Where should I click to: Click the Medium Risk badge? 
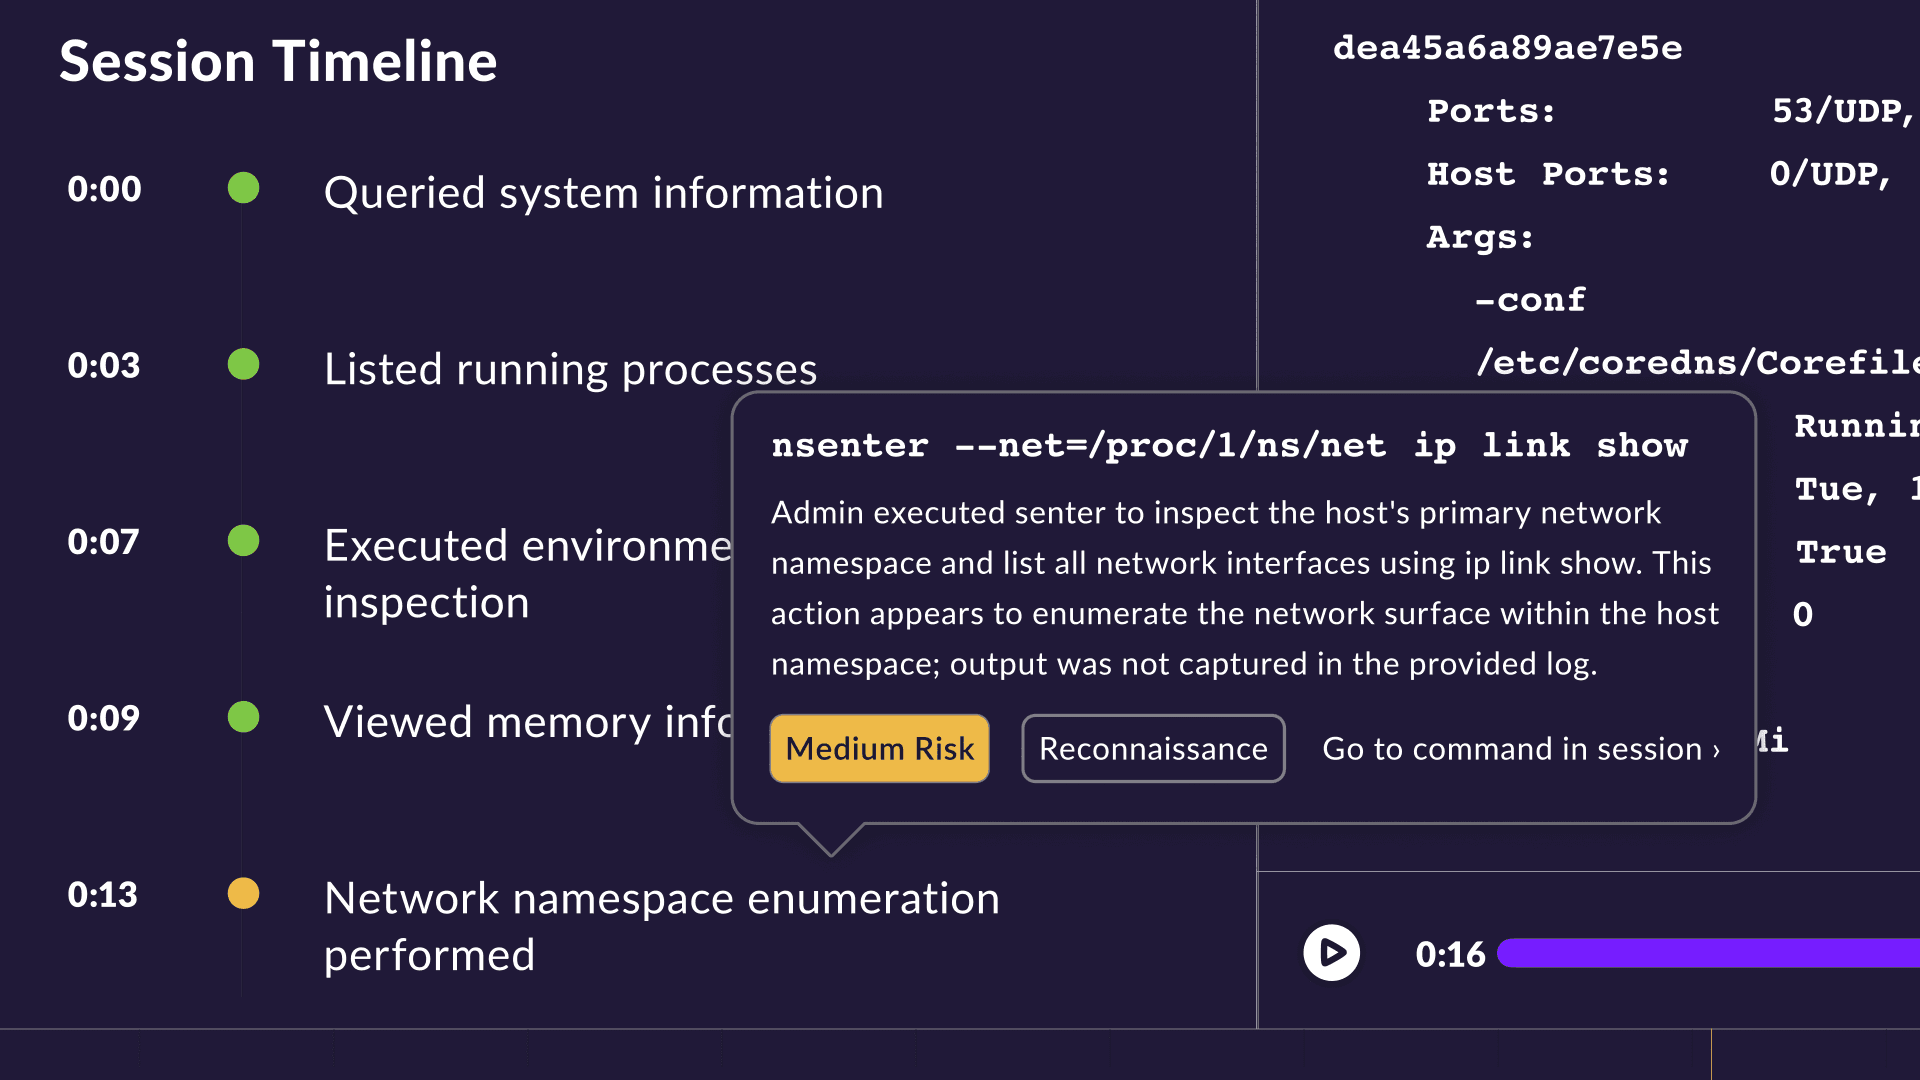click(x=879, y=748)
